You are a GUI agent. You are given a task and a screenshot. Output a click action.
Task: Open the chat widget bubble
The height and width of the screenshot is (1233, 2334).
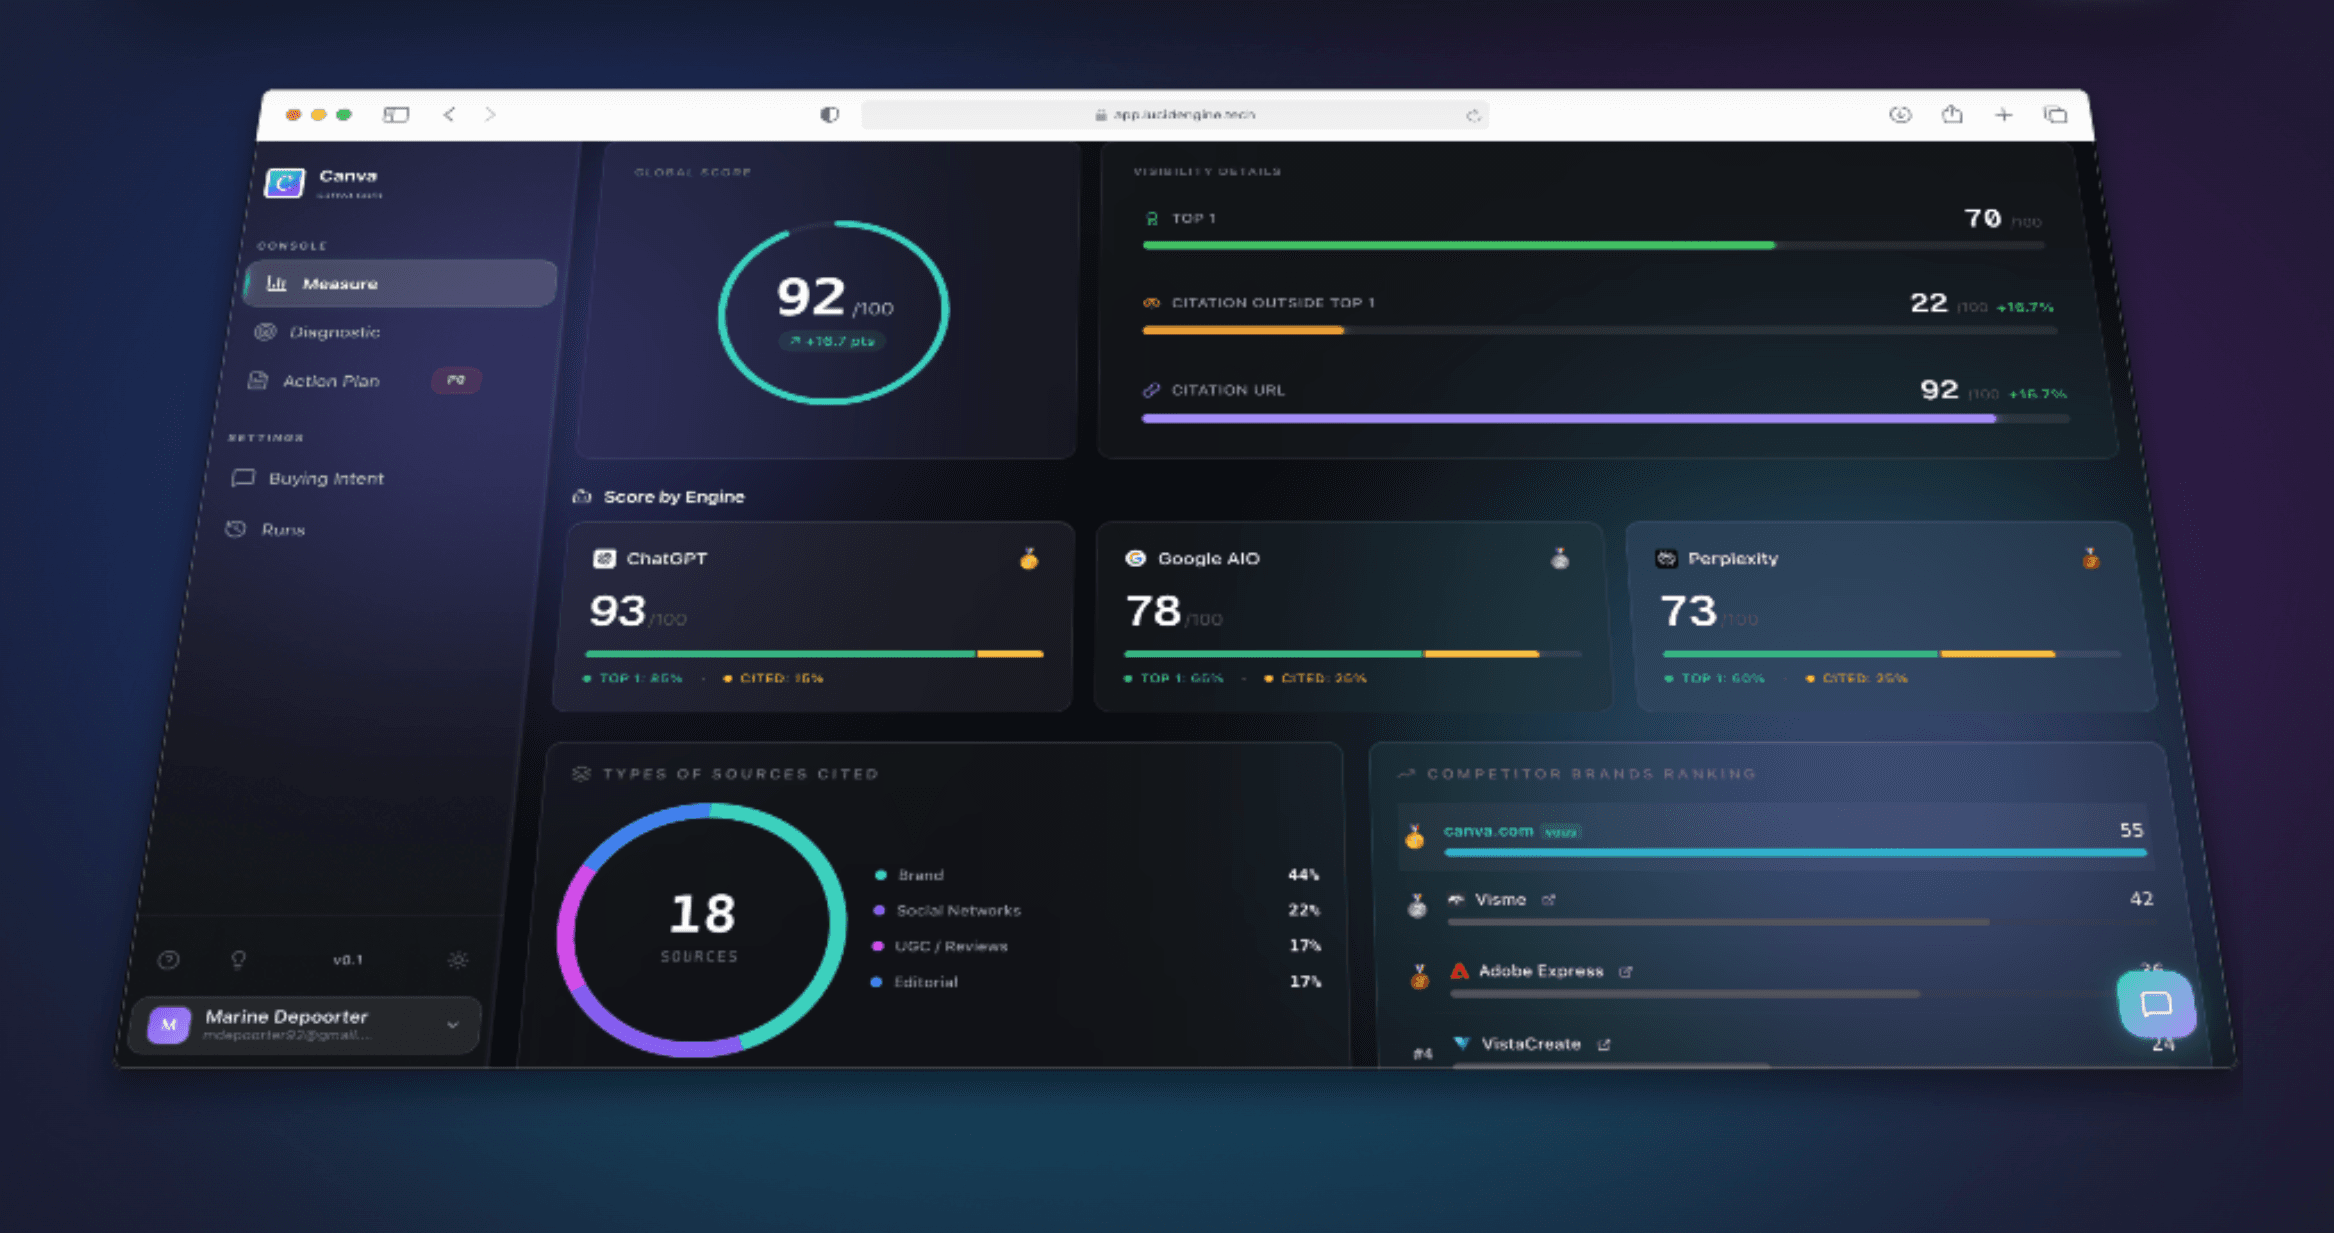2155,1003
